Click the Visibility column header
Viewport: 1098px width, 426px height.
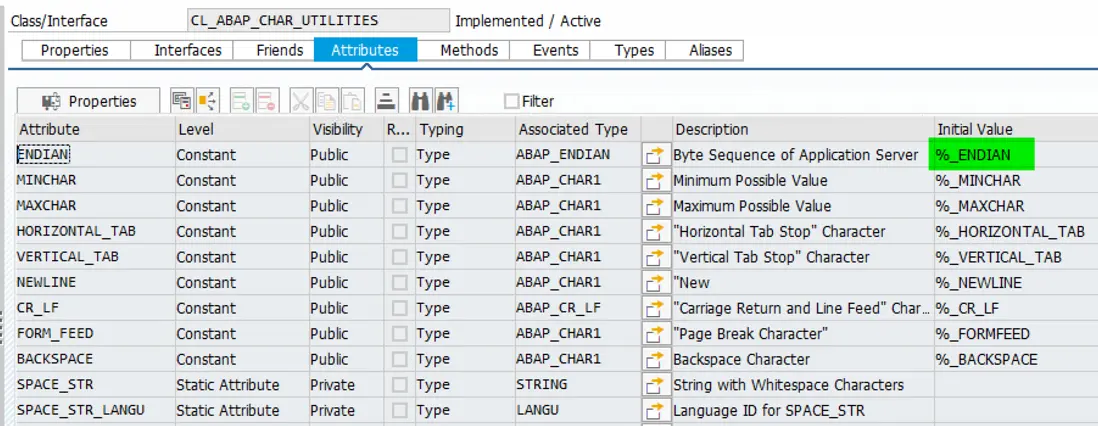click(337, 129)
